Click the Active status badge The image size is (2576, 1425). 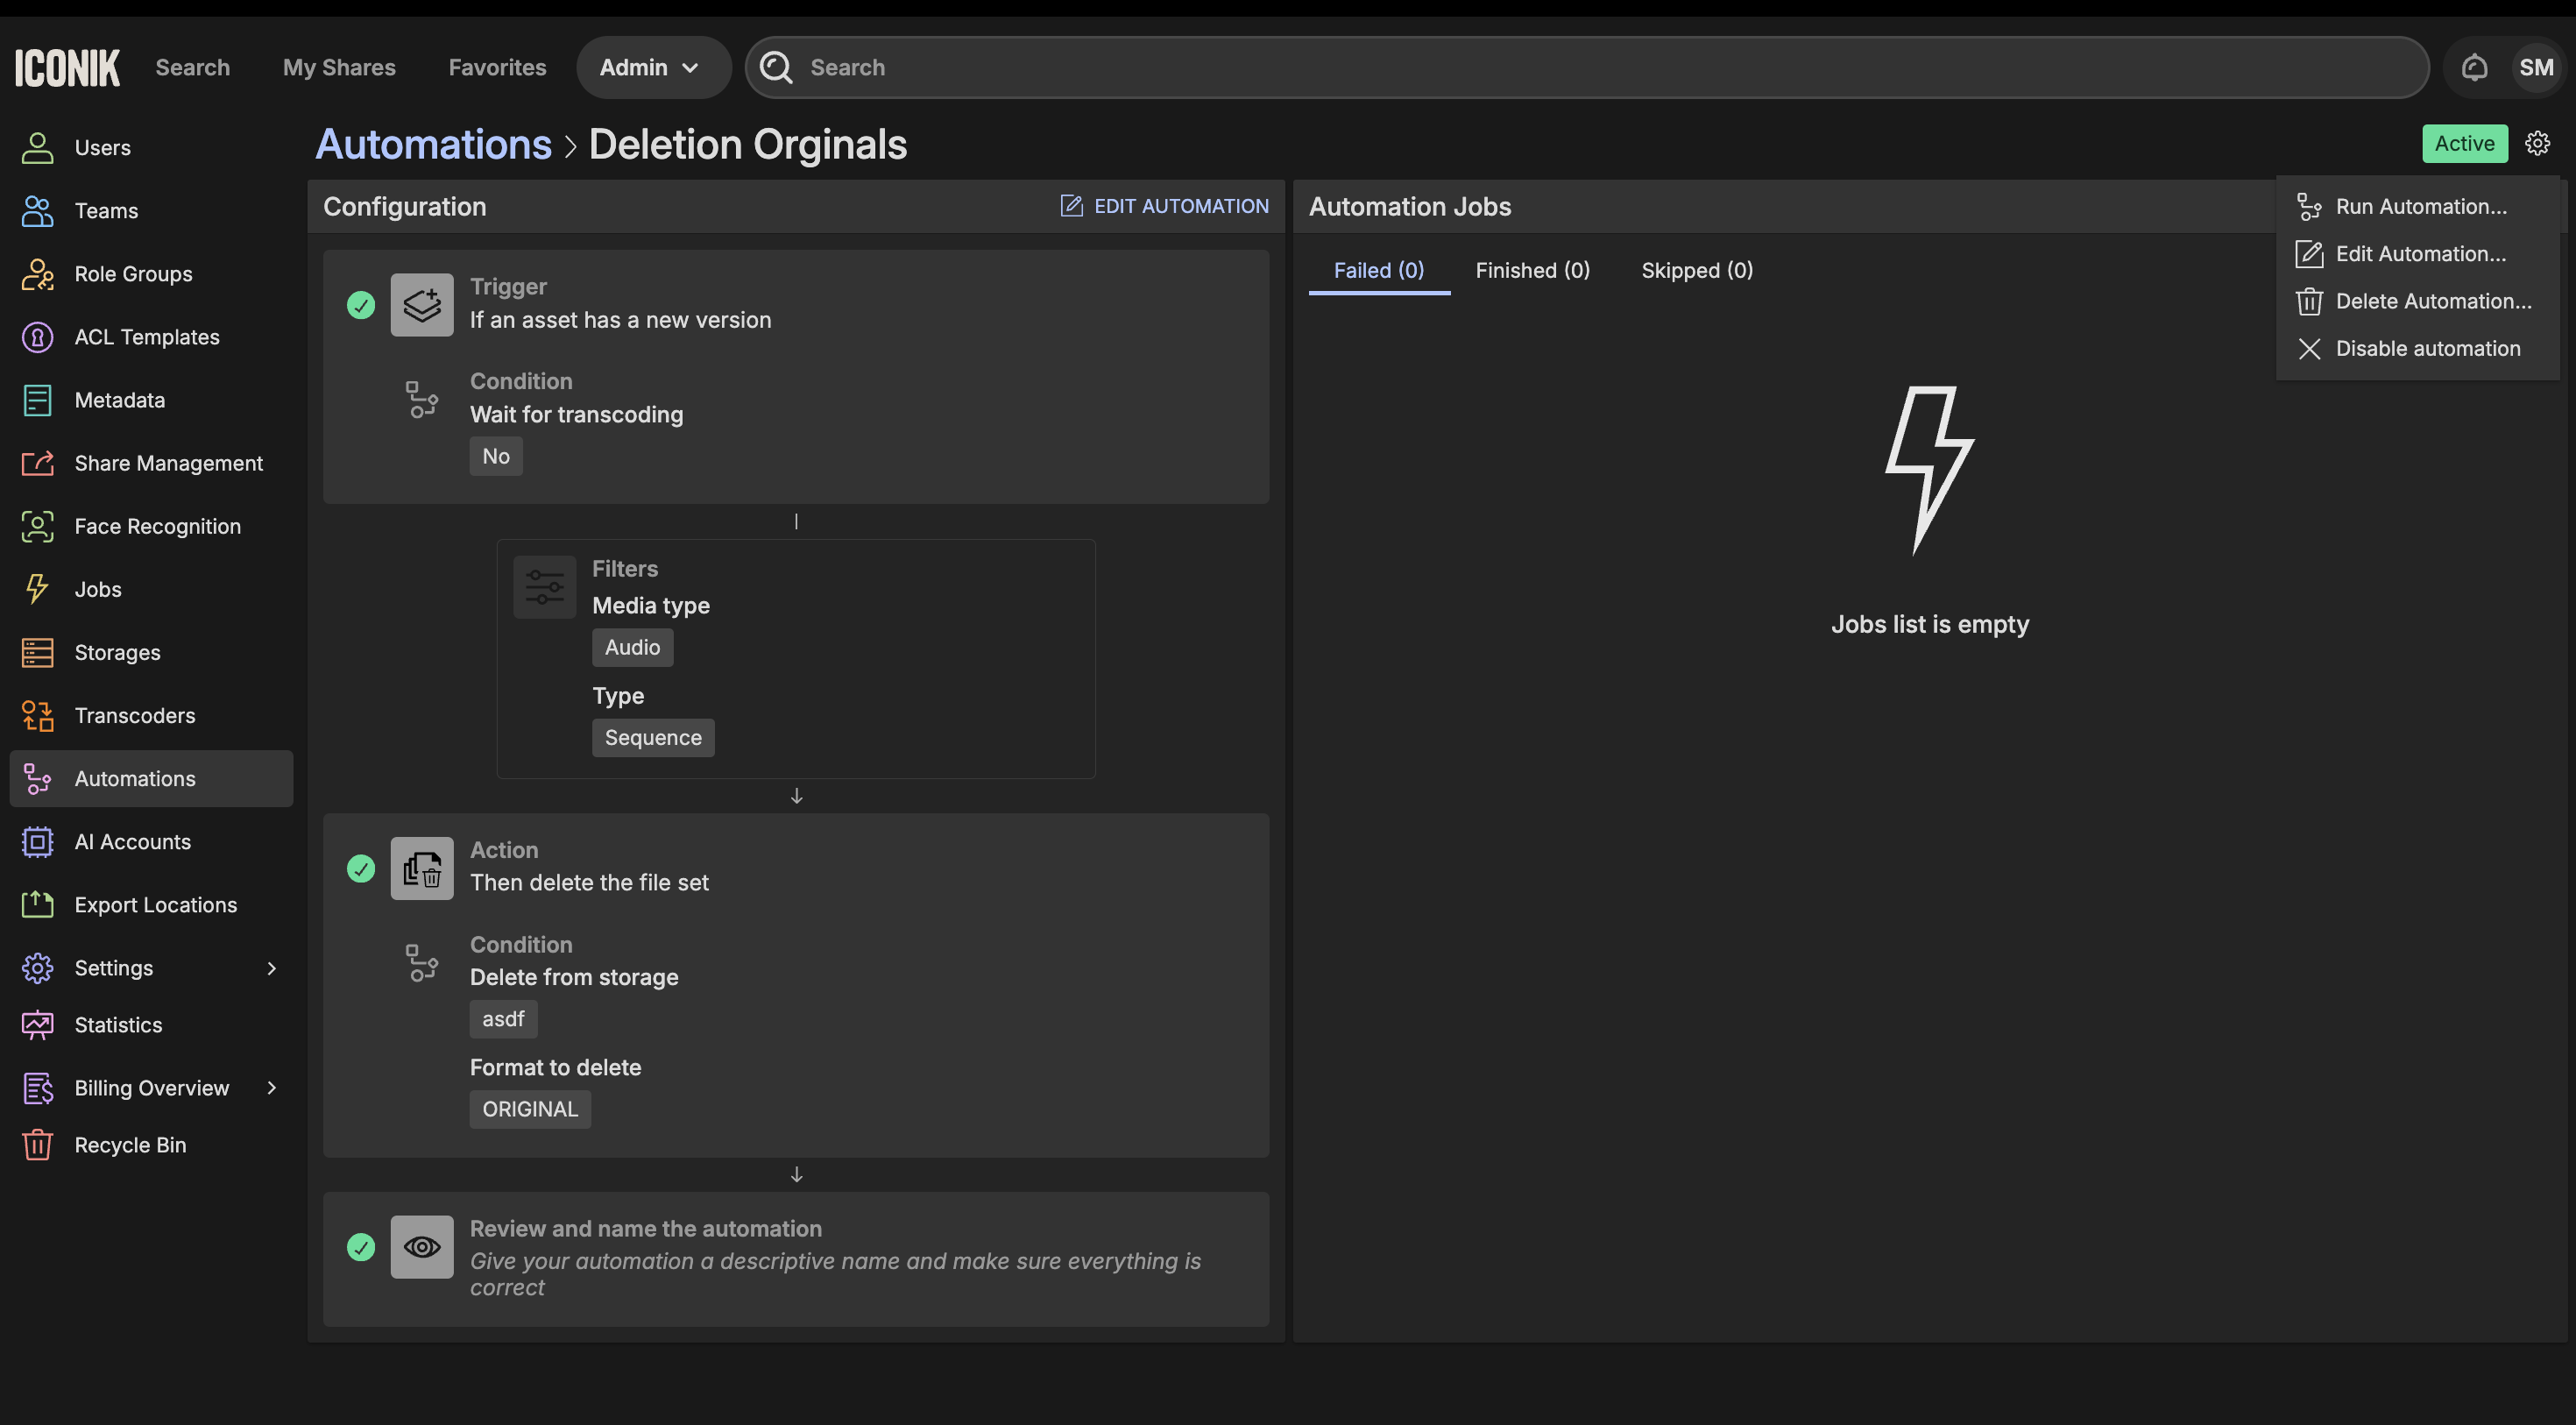click(x=2464, y=143)
